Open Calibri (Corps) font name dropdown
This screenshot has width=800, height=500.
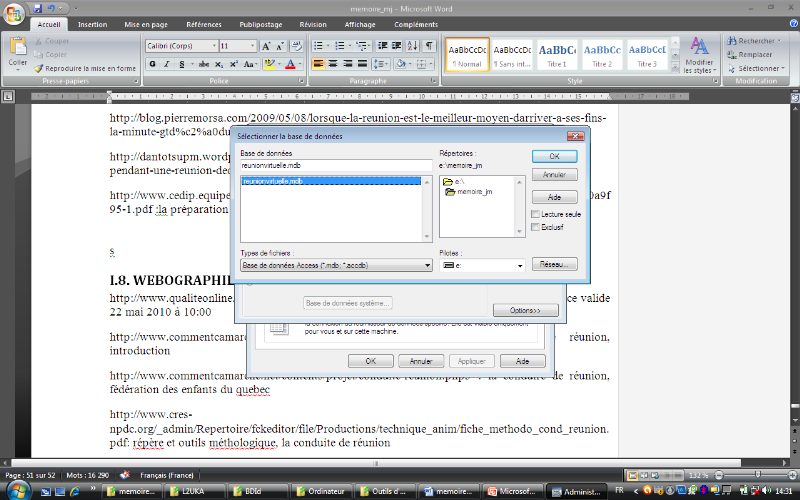click(x=214, y=46)
